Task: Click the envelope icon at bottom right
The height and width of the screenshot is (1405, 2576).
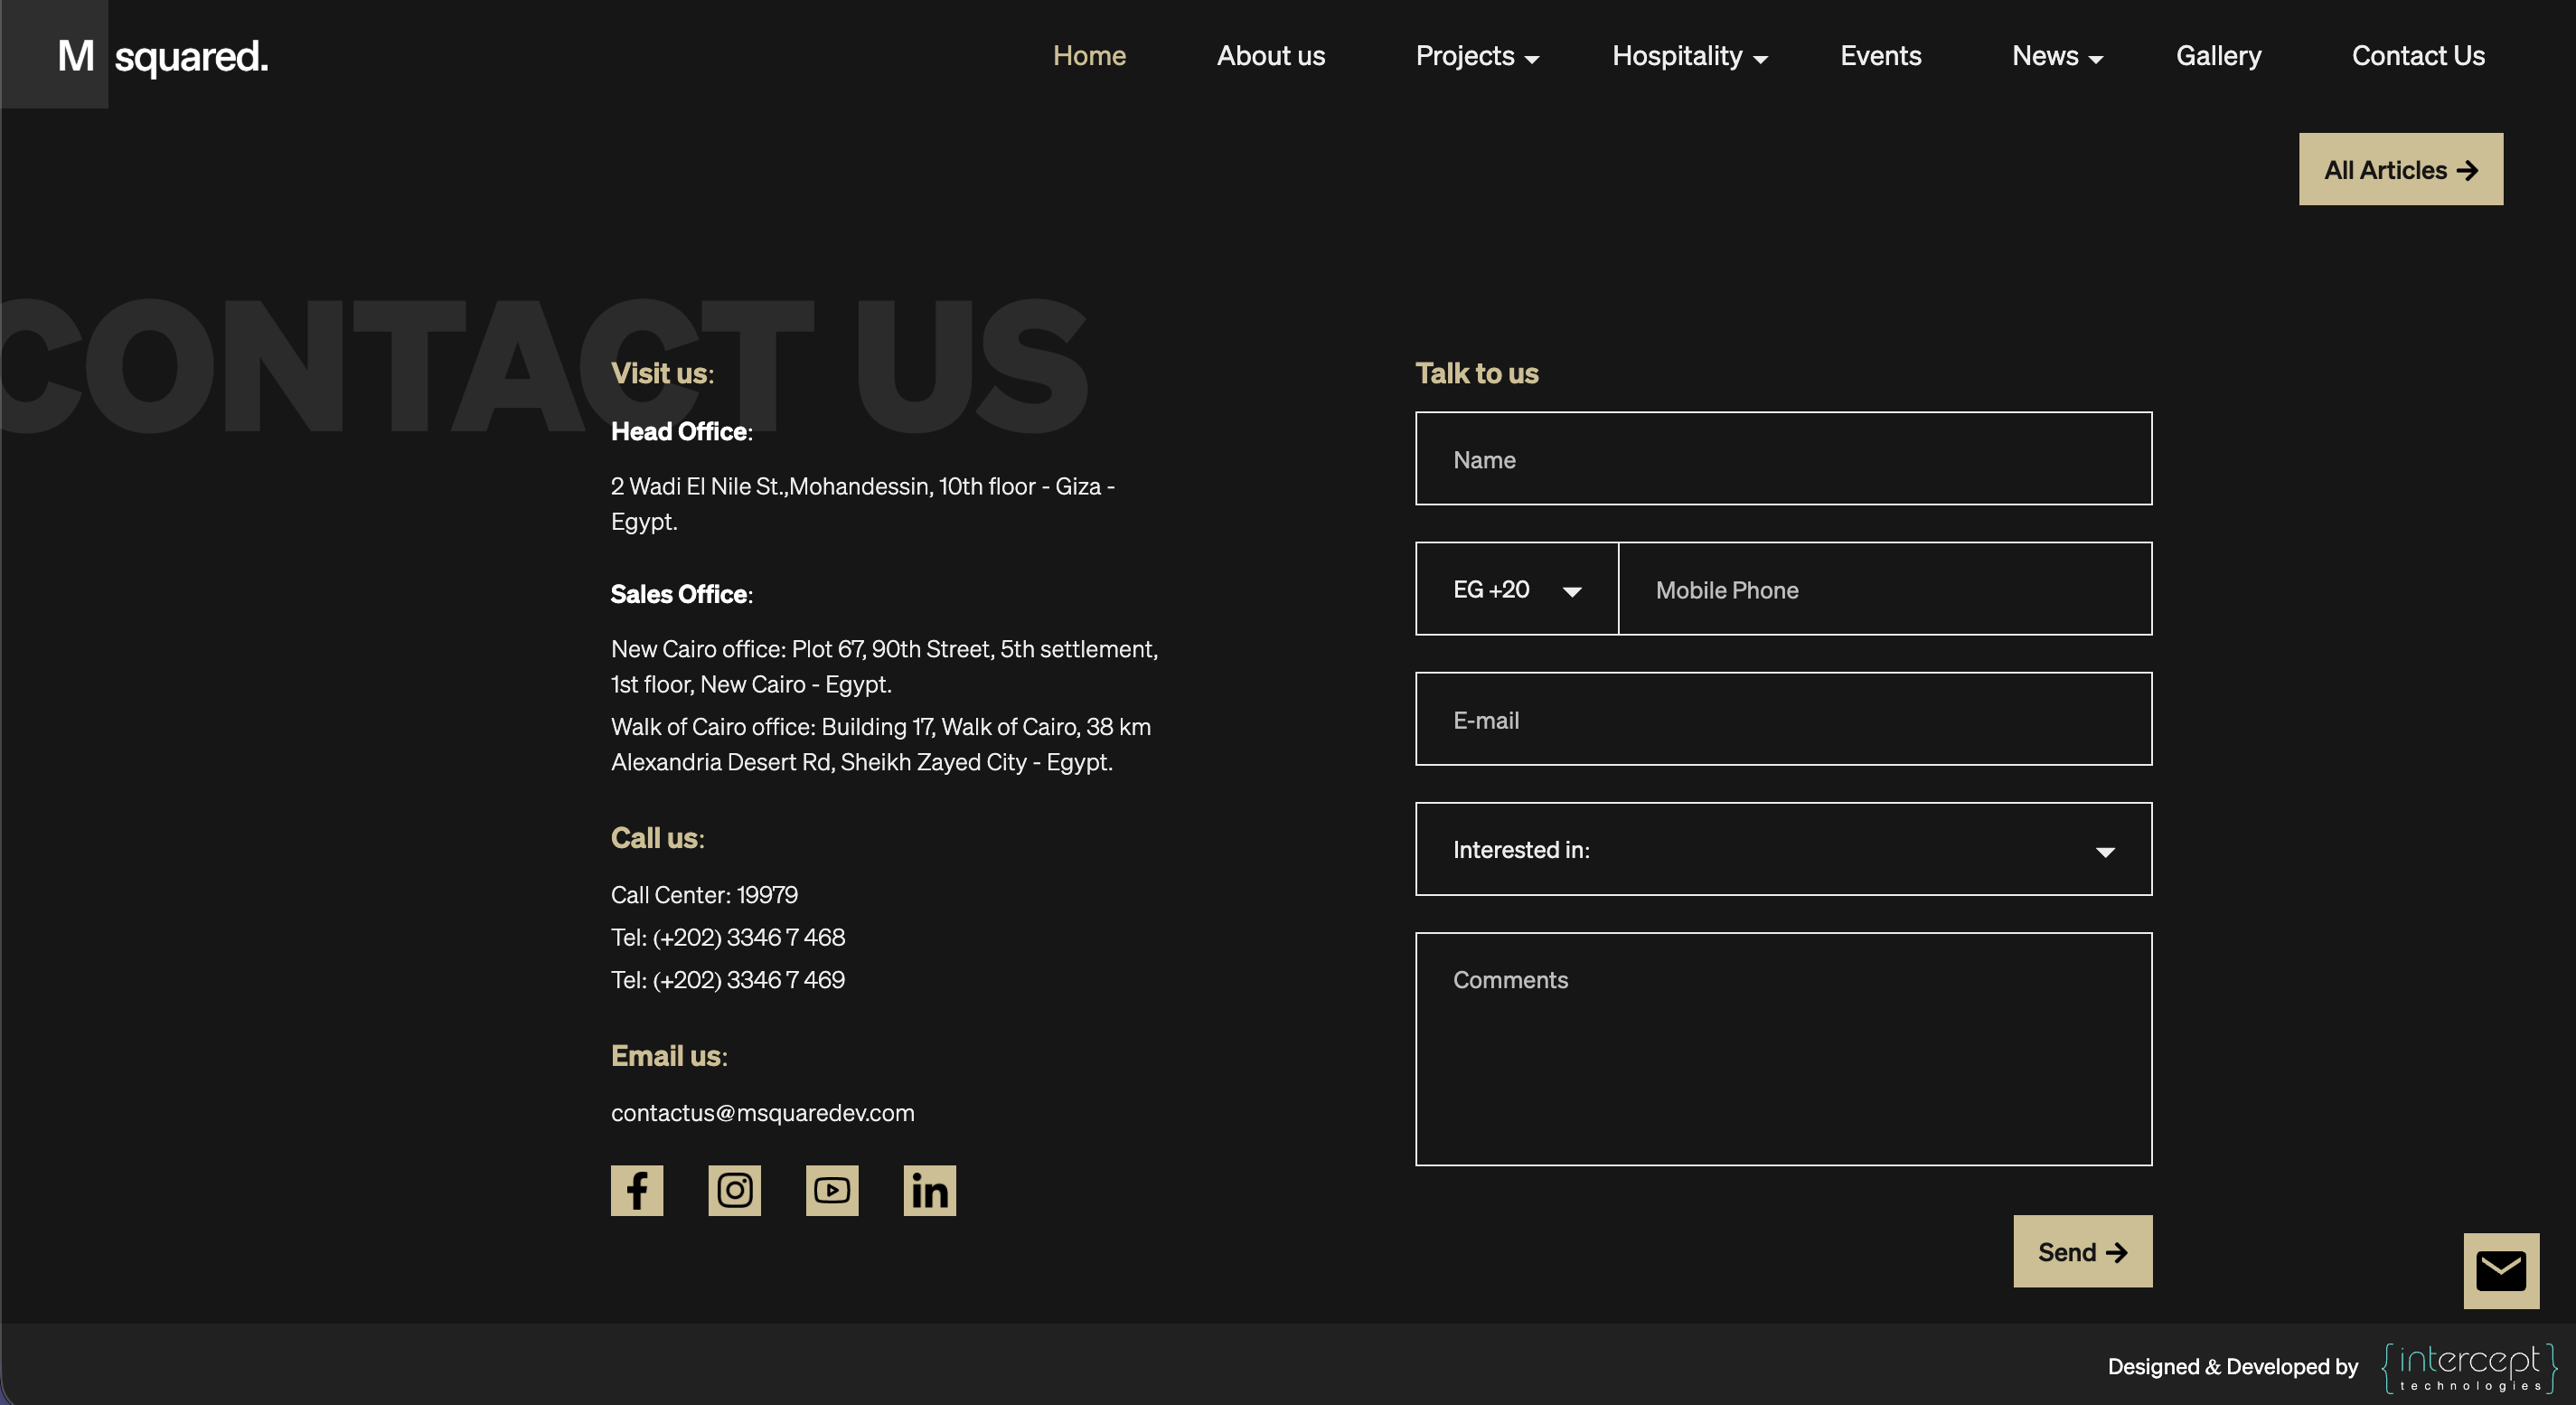Action: (2501, 1271)
